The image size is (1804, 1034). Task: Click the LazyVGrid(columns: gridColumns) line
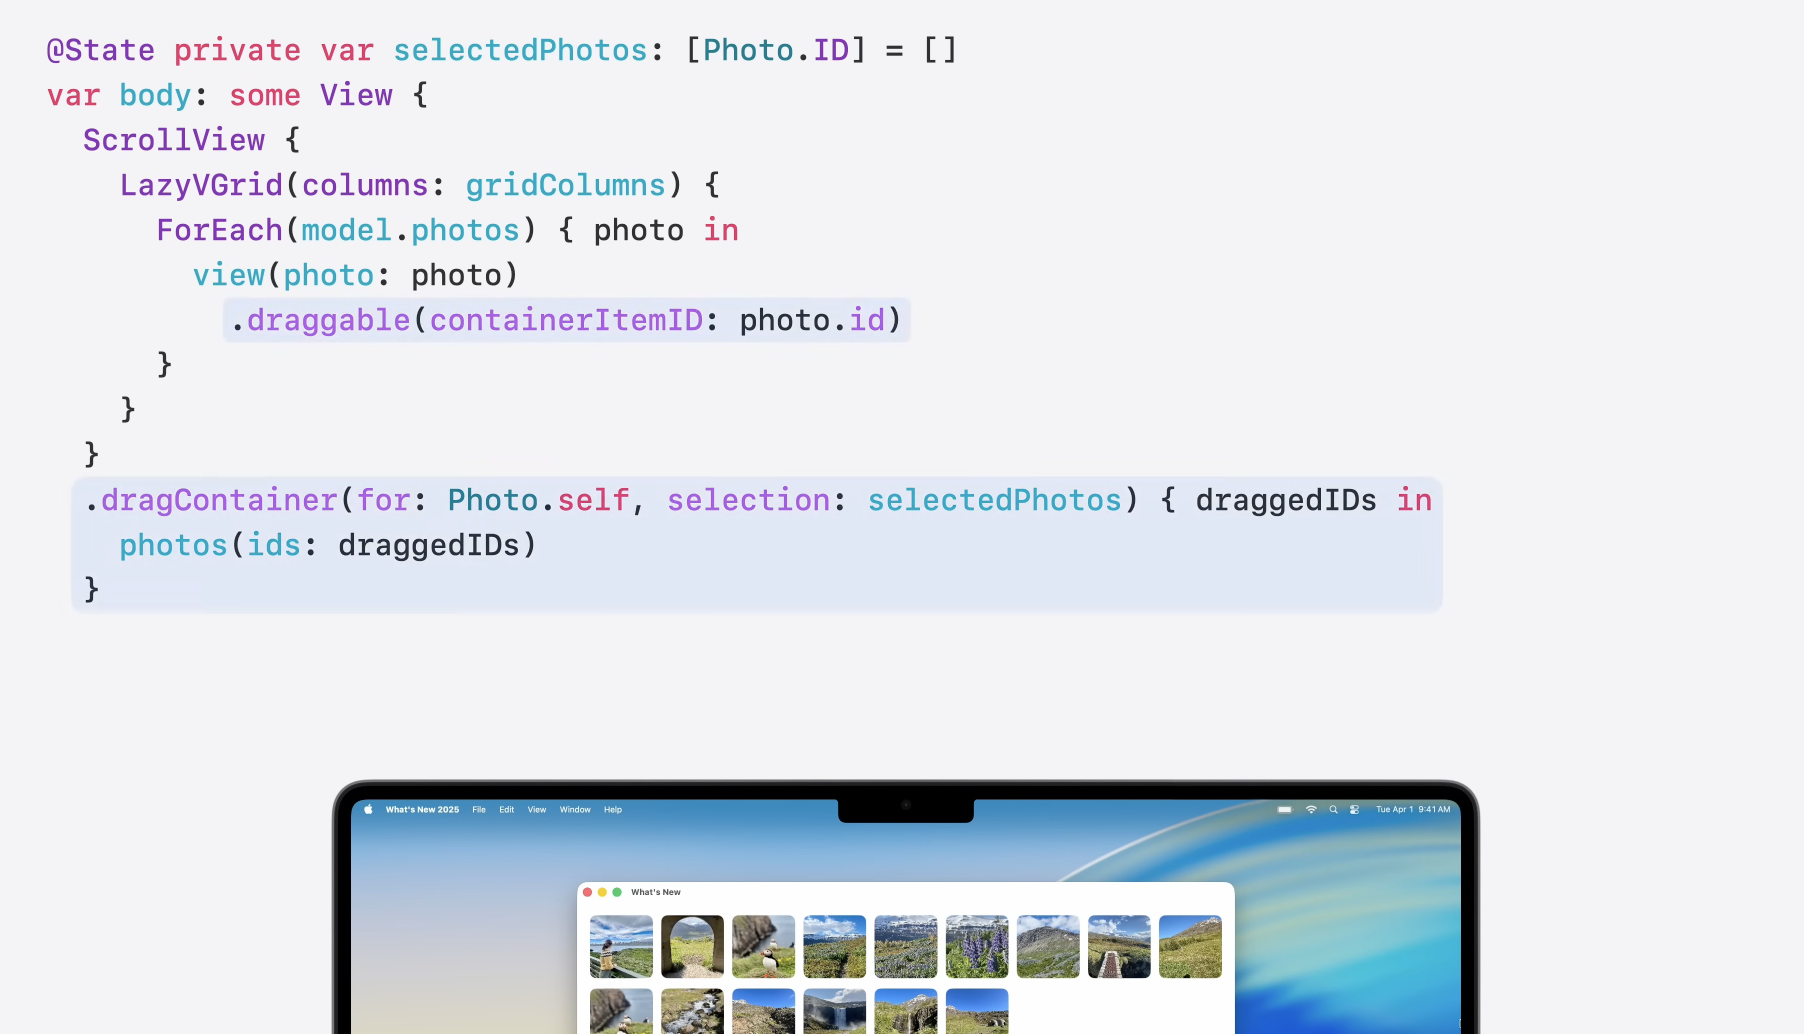(420, 185)
